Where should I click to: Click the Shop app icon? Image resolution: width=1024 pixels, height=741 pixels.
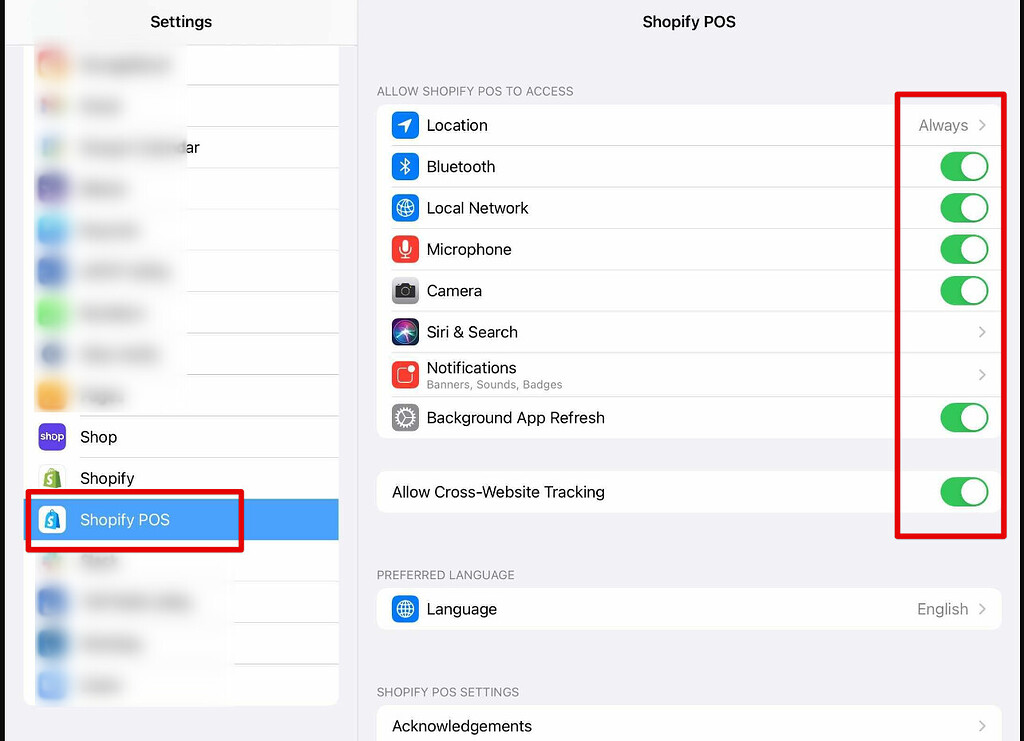coord(51,437)
